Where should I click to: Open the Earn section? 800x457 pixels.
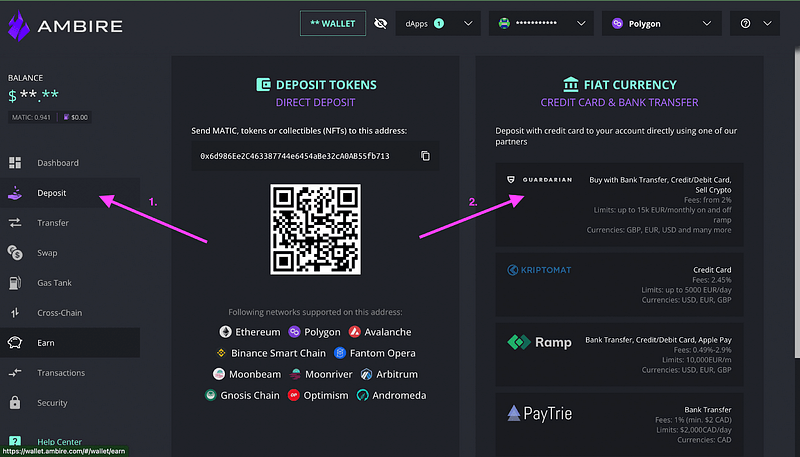(70, 343)
